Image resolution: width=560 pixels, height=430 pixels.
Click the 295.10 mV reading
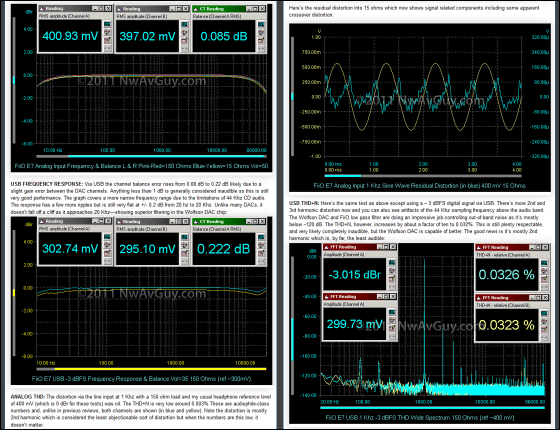(147, 249)
